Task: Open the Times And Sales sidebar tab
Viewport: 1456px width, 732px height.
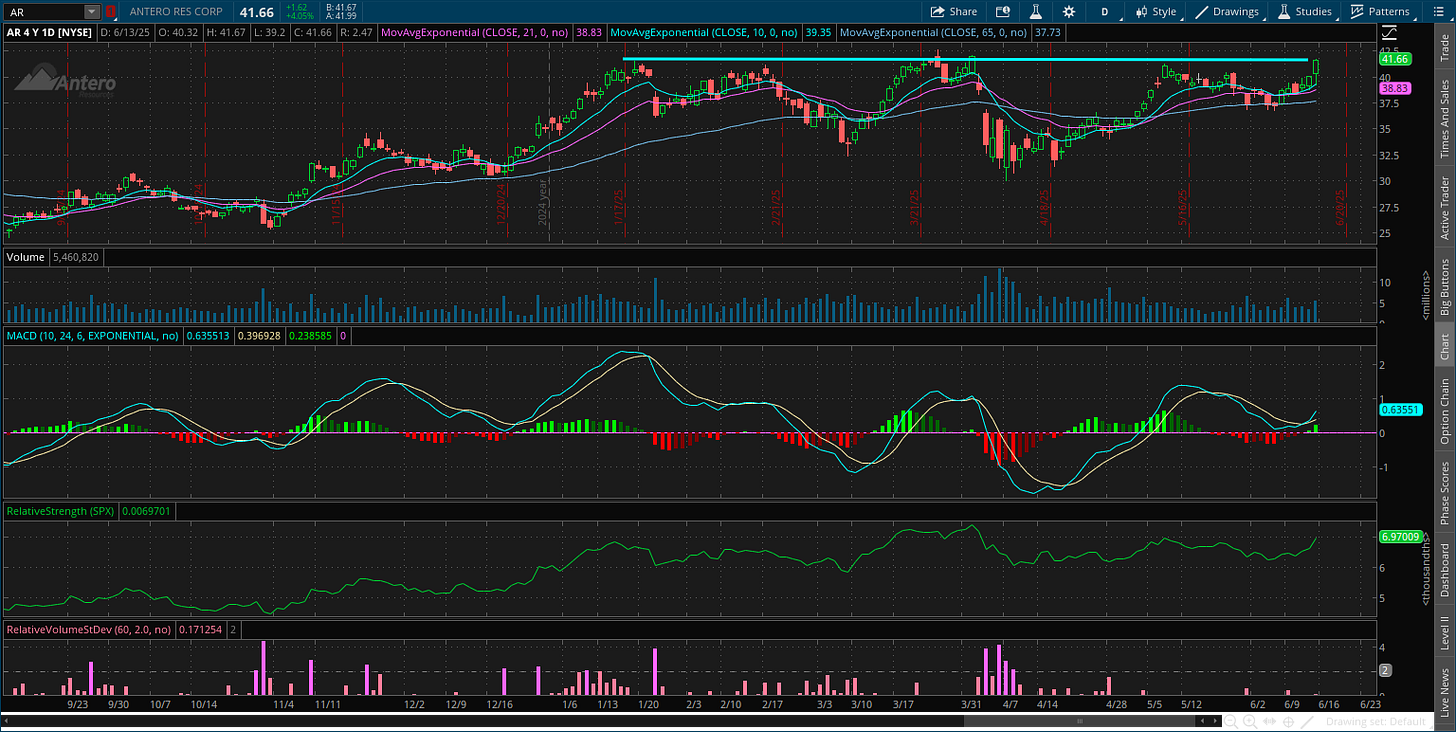Action: (1444, 119)
